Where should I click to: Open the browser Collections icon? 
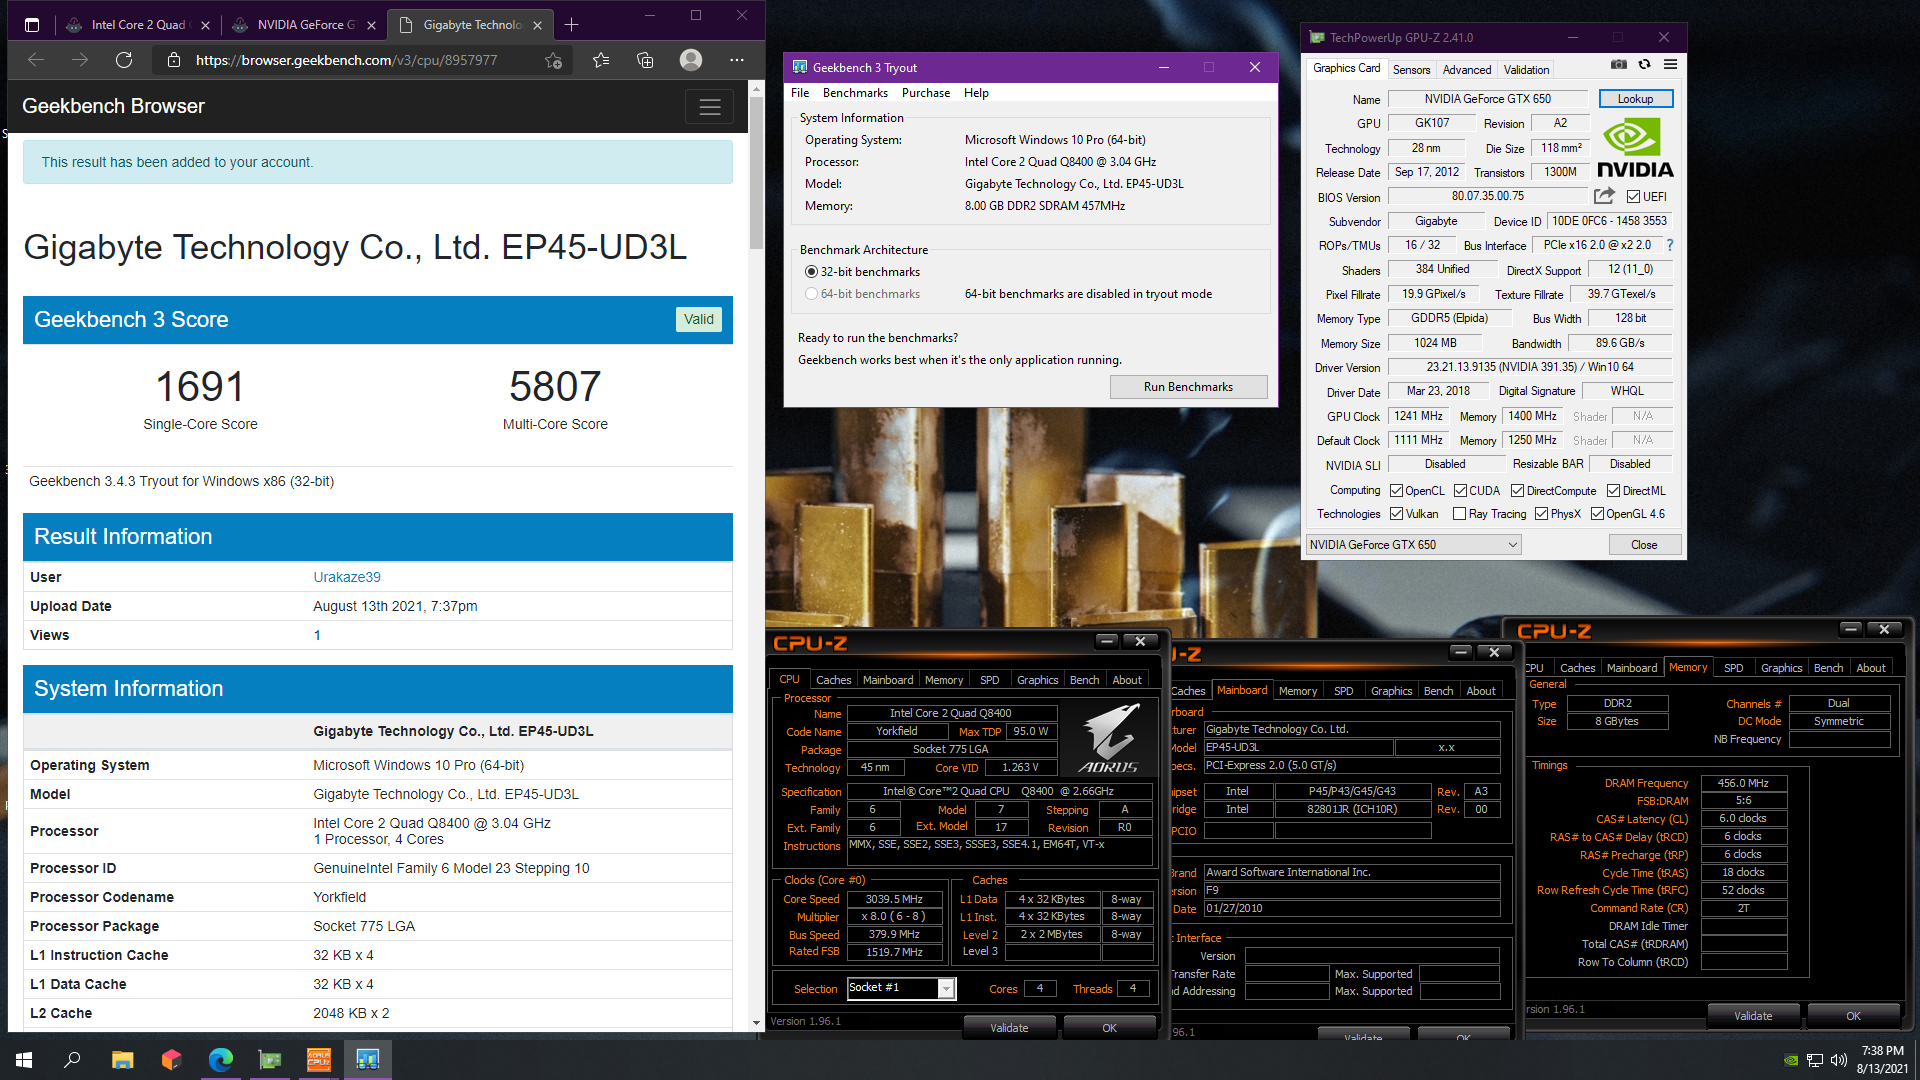[x=645, y=60]
